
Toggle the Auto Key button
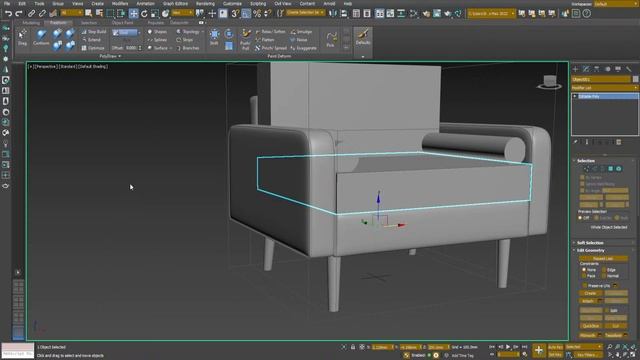(x=555, y=347)
